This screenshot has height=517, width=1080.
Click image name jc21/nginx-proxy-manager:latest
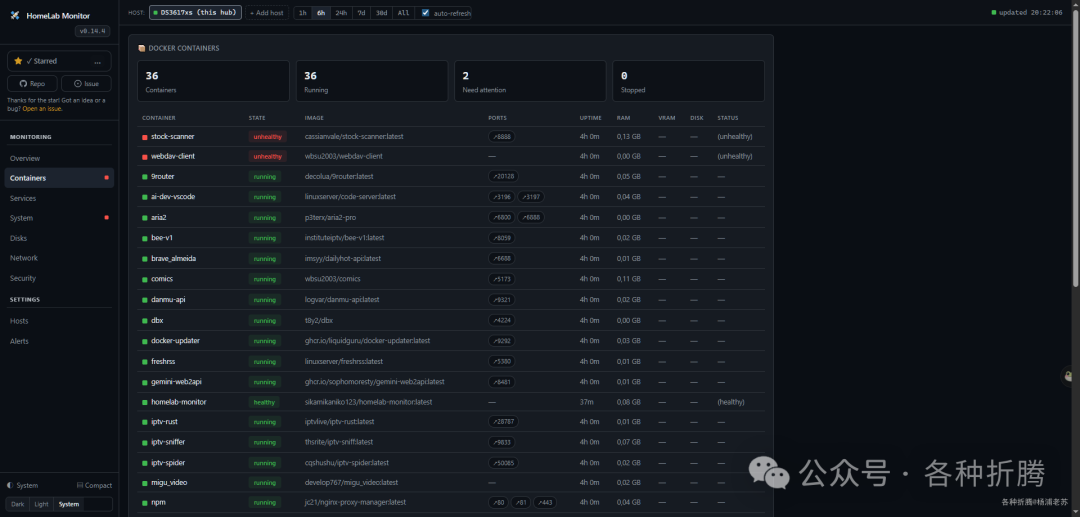pyautogui.click(x=355, y=503)
